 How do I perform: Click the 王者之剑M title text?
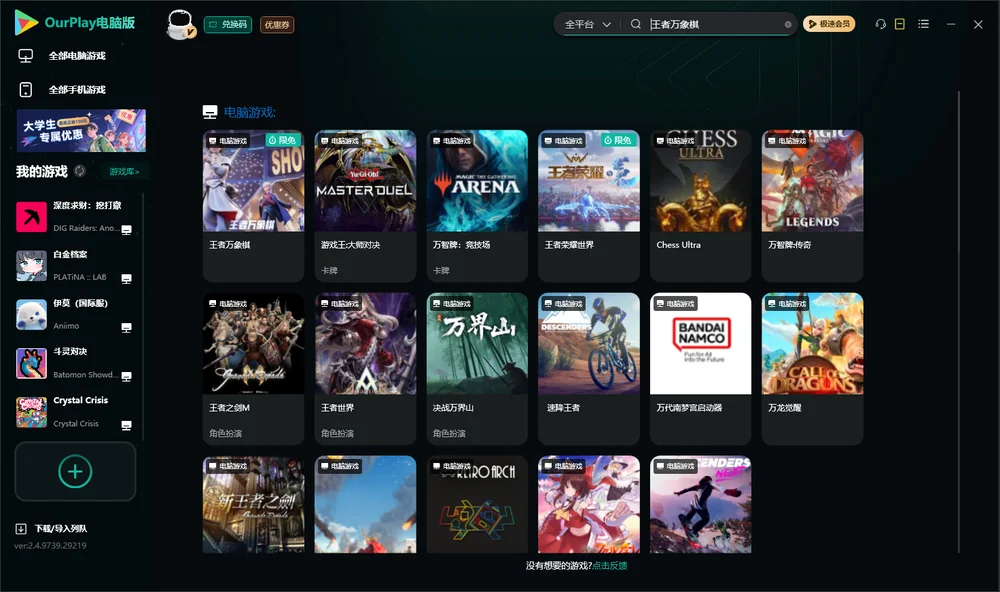coord(230,408)
